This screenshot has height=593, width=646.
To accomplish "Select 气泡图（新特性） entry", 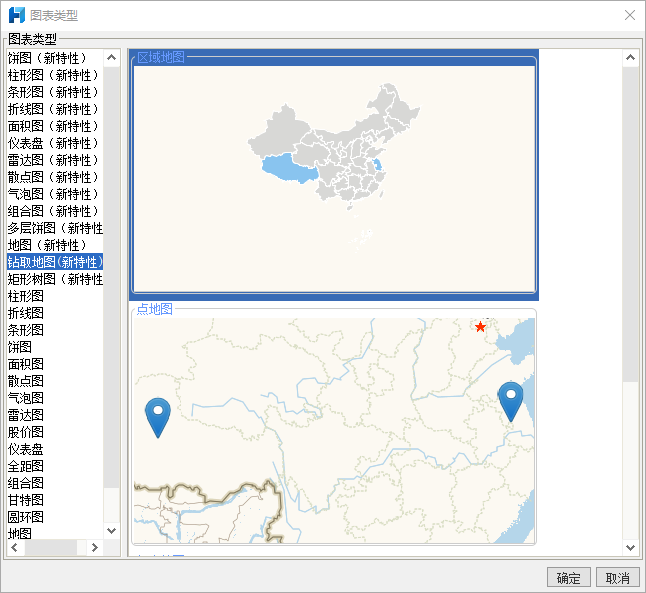I will pos(55,194).
